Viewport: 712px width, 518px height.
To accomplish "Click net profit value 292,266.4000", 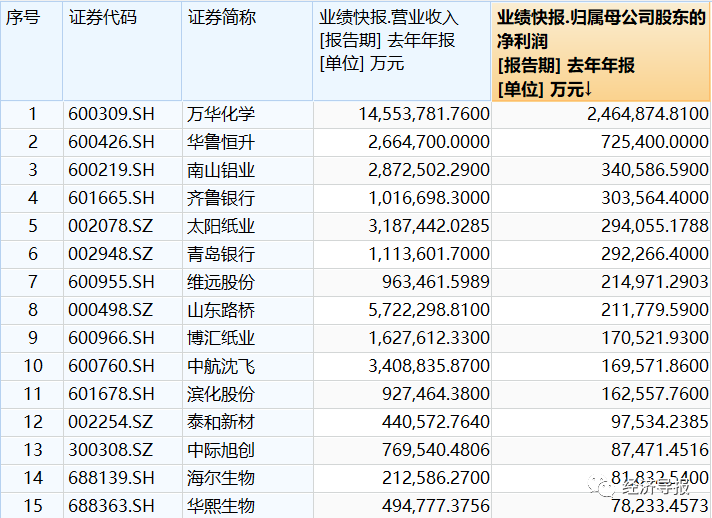I will tap(655, 254).
